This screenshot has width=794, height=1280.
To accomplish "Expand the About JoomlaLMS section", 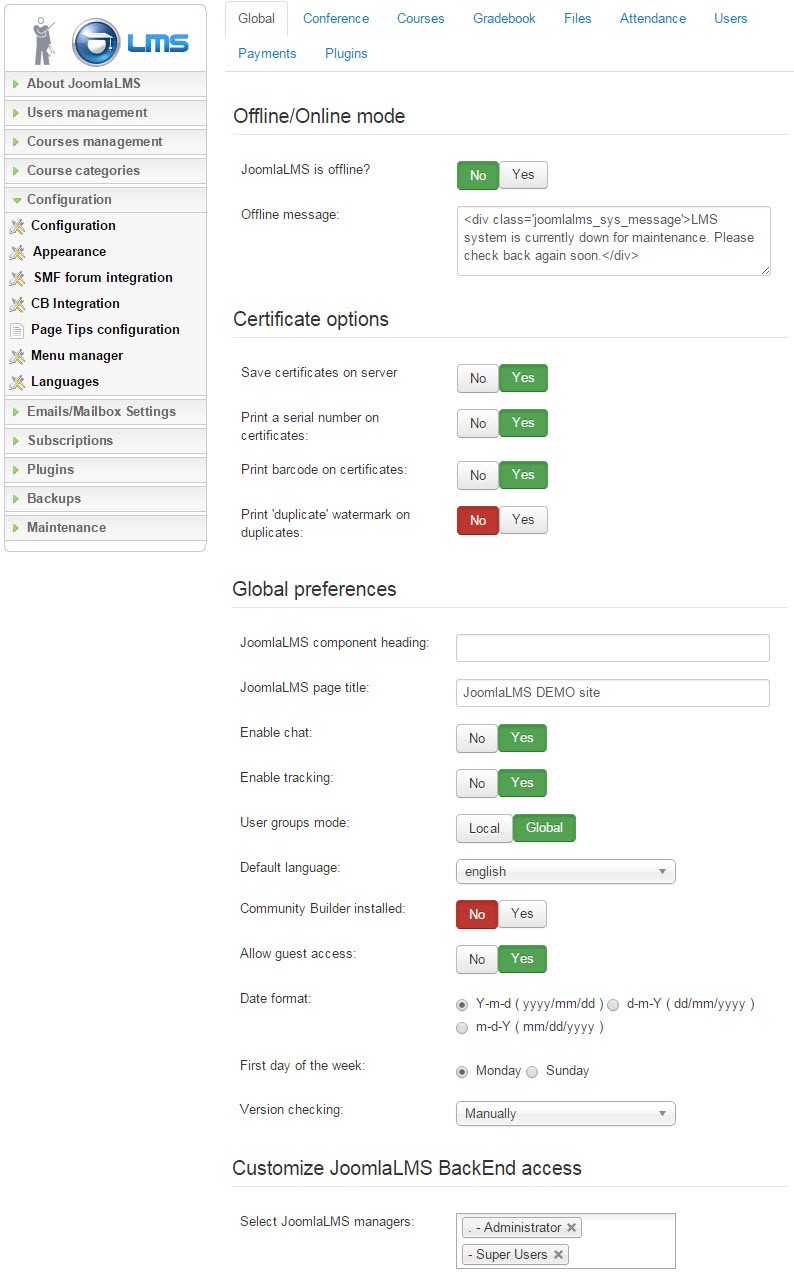I will 105,84.
